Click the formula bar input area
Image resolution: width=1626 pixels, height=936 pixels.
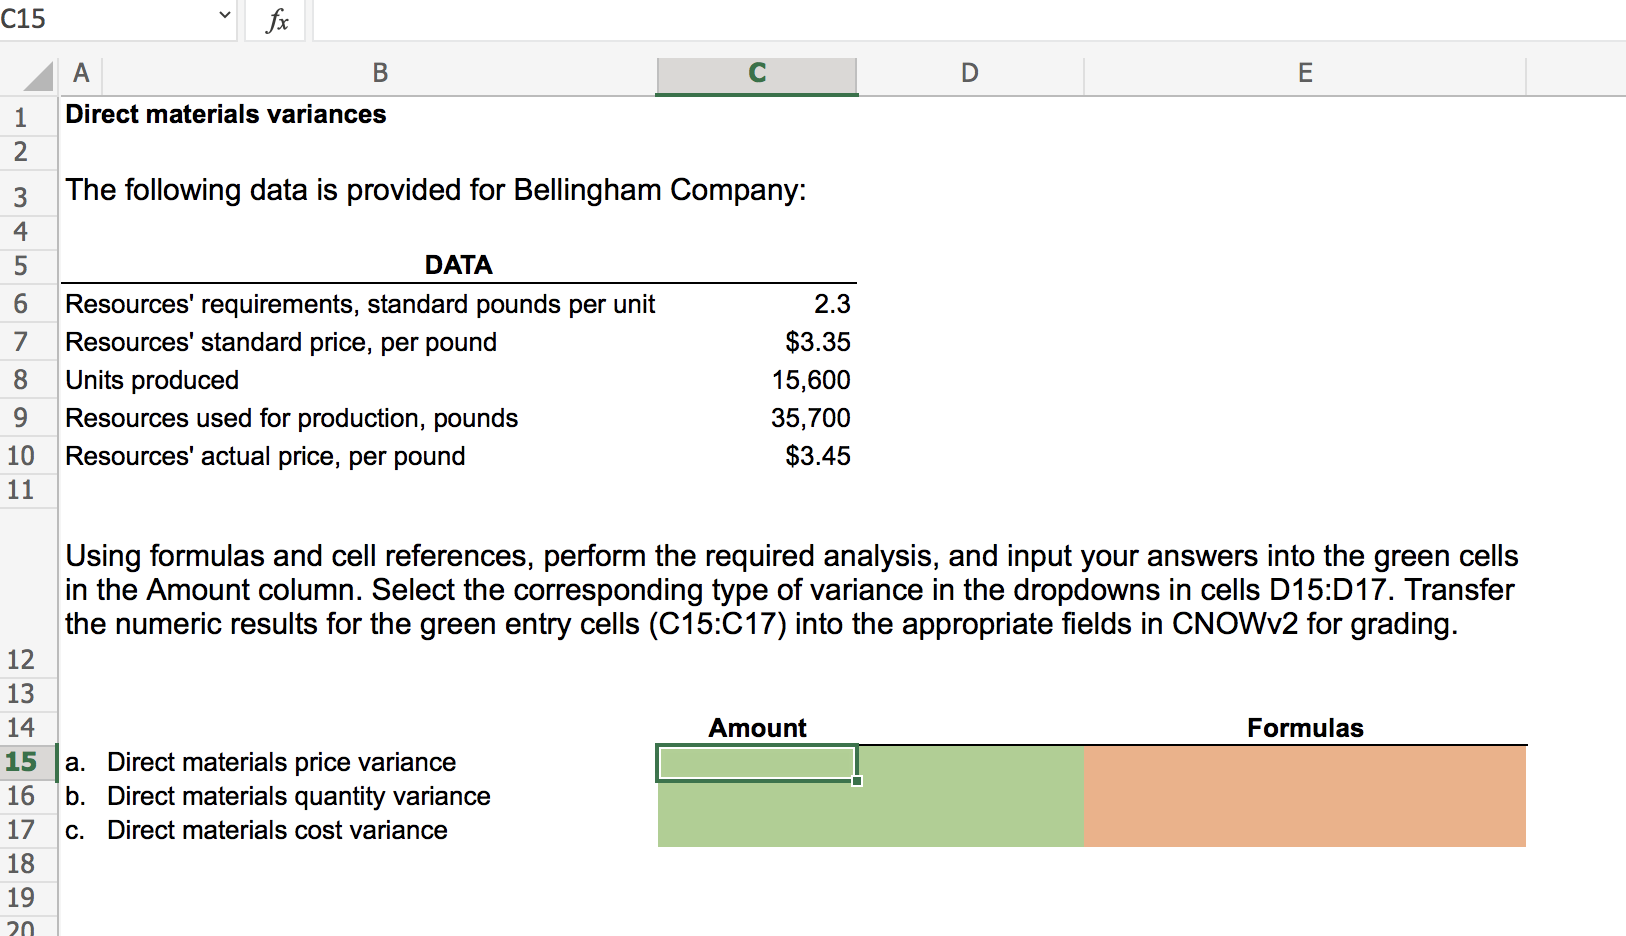point(969,20)
